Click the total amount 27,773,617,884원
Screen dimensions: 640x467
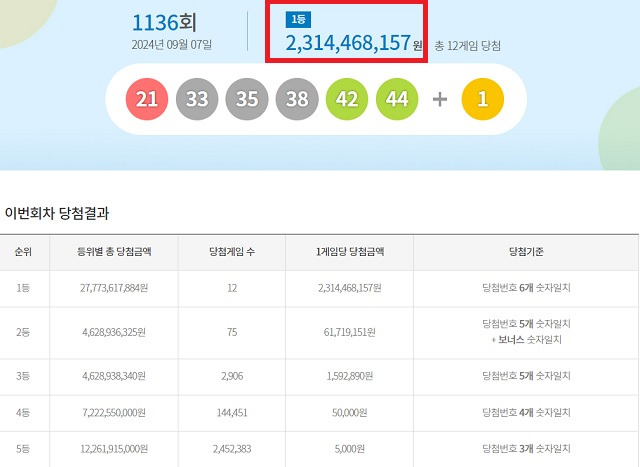(x=114, y=288)
